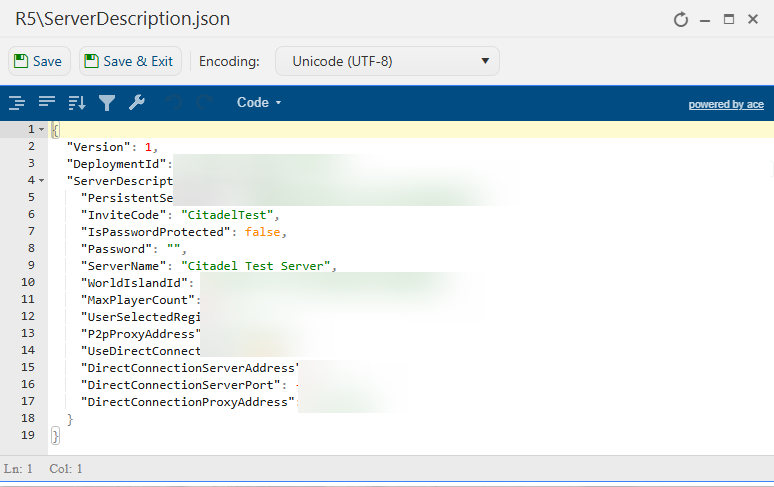Open the filter funnel tool
This screenshot has height=487, width=774.
click(107, 103)
